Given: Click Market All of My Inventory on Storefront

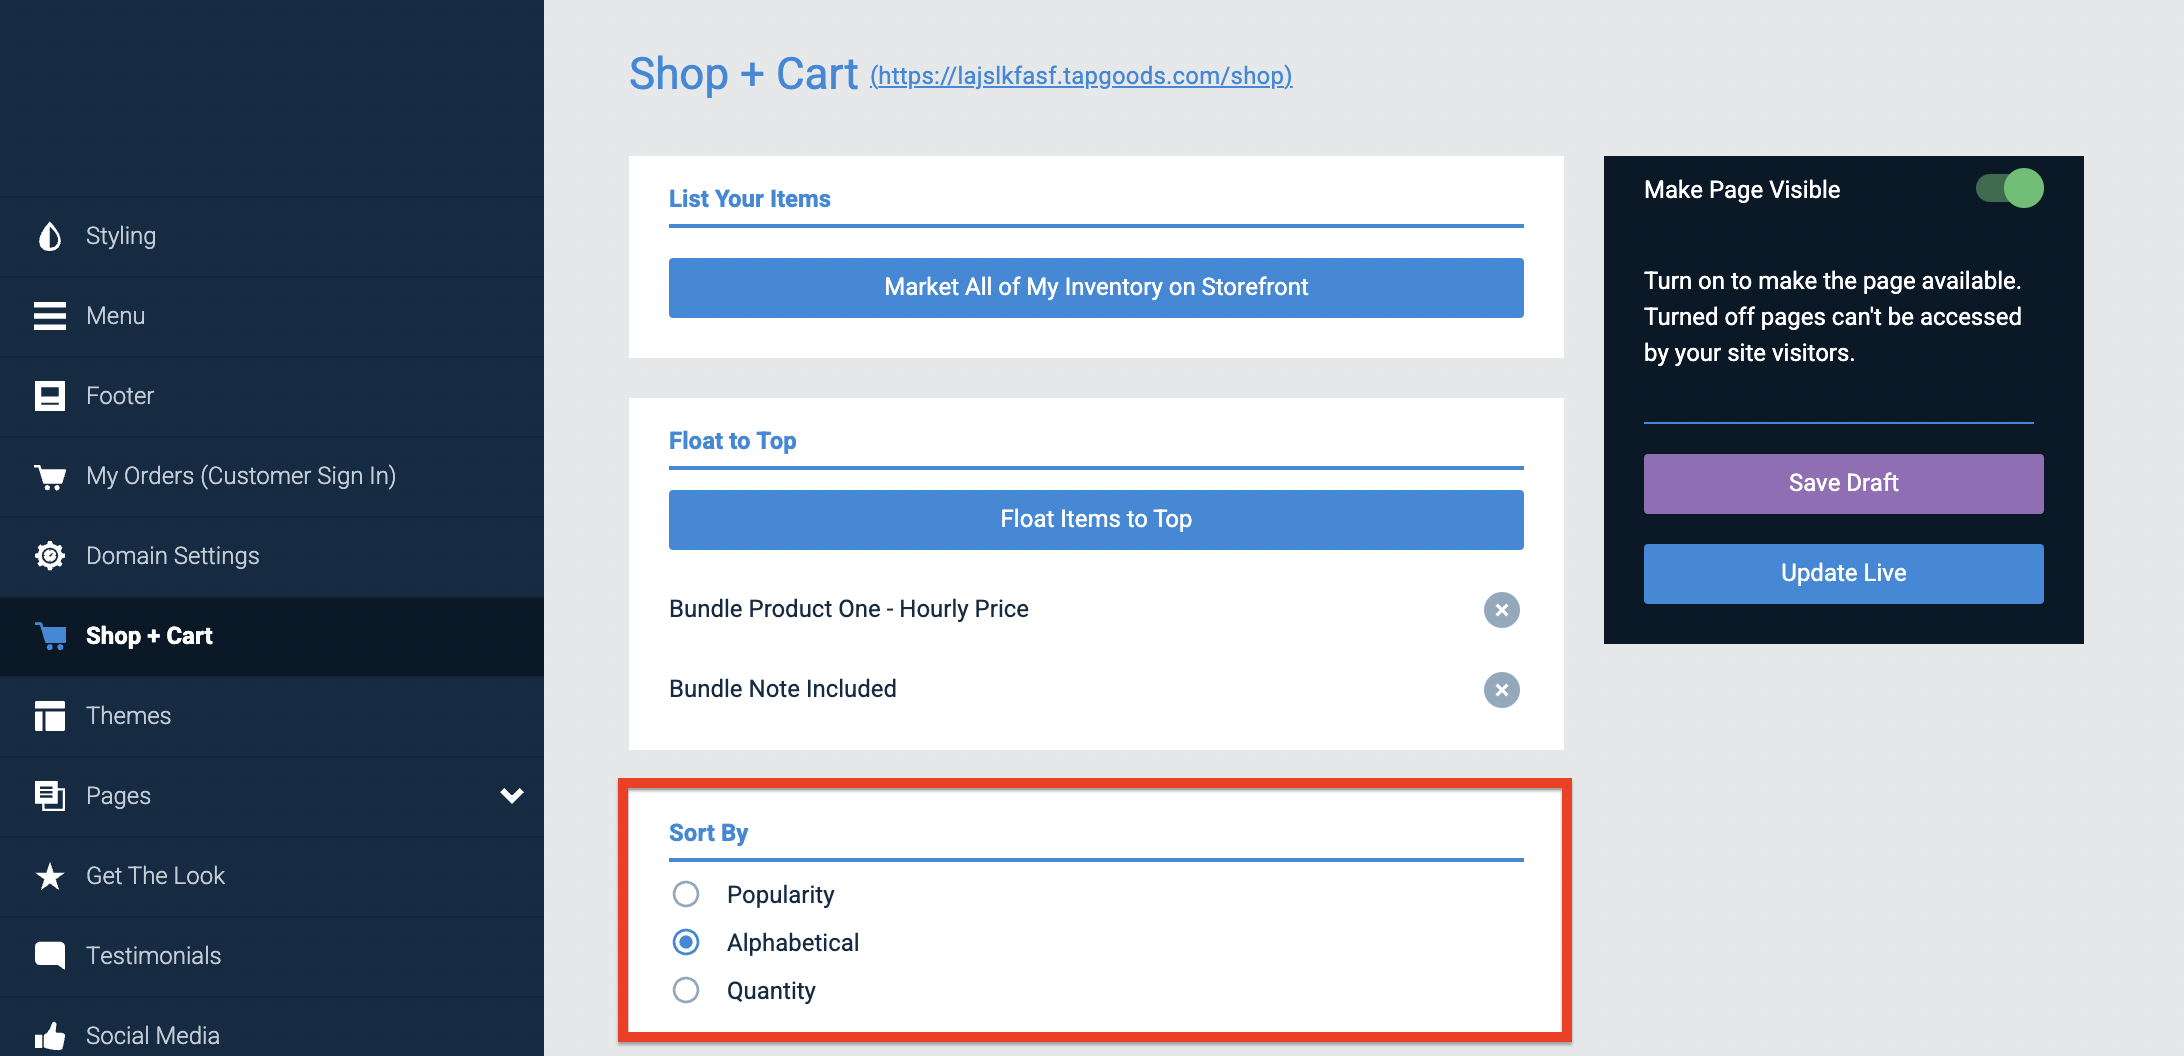Looking at the screenshot, I should point(1095,287).
